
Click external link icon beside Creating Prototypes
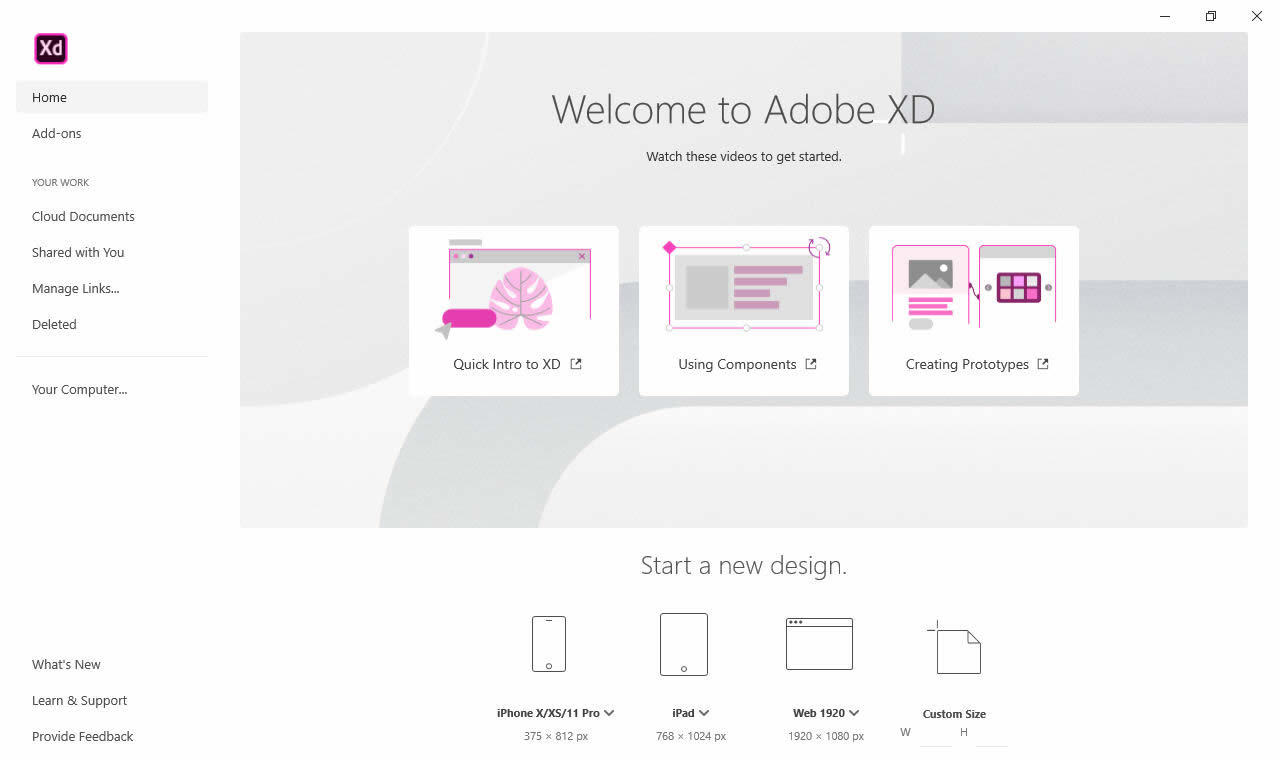pos(1043,364)
